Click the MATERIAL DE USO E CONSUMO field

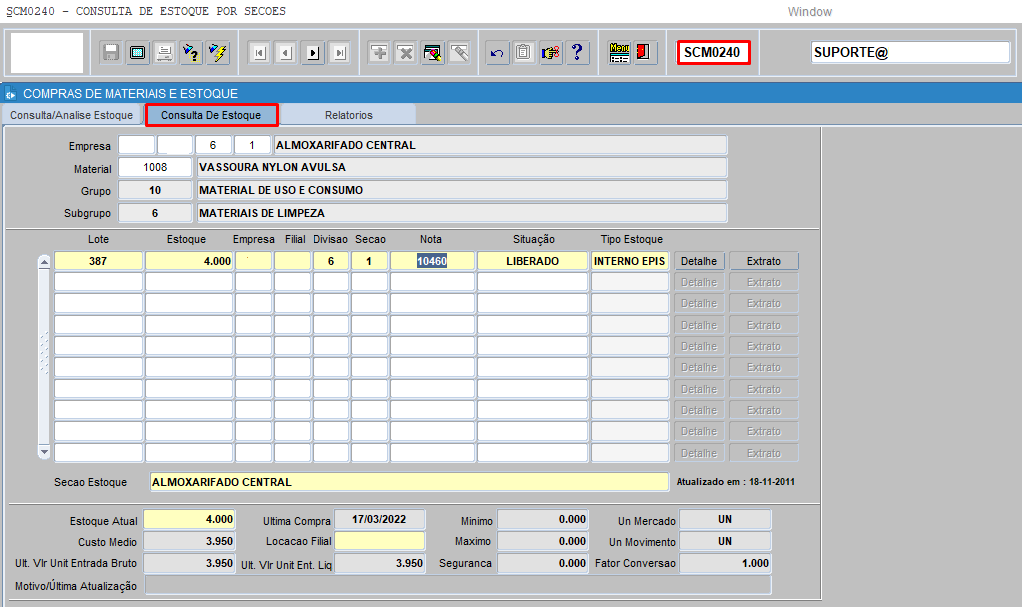461,190
